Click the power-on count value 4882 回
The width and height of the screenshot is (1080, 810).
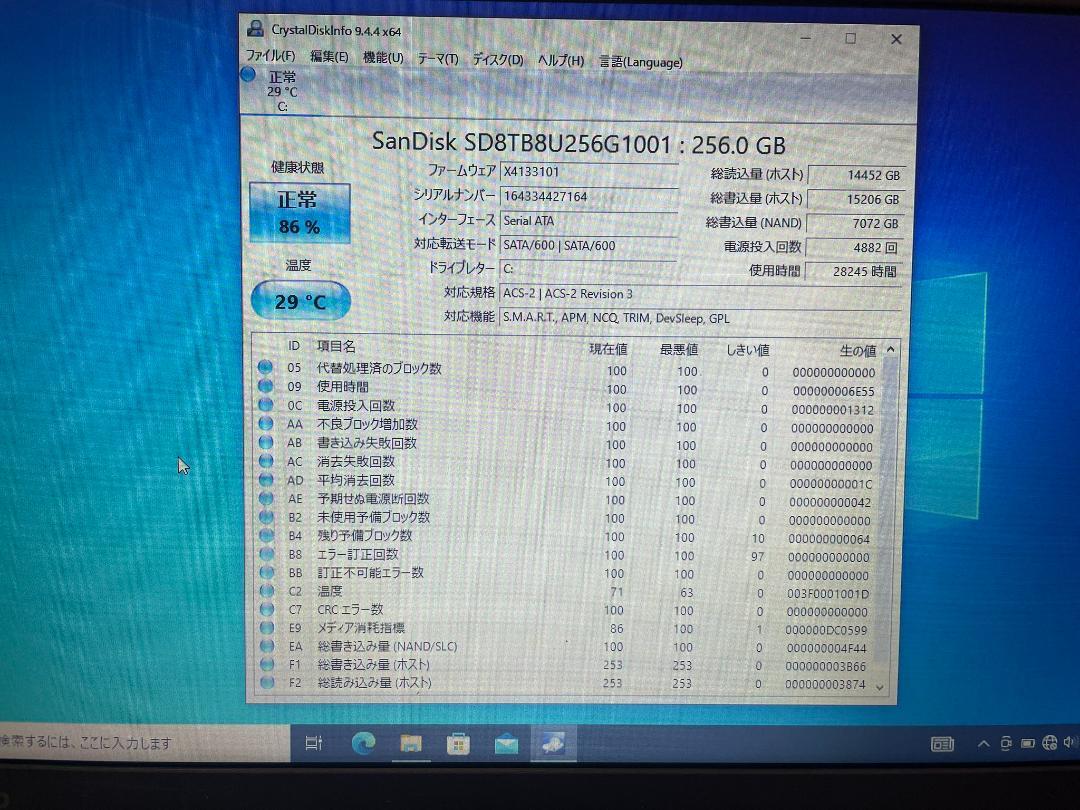[x=853, y=247]
